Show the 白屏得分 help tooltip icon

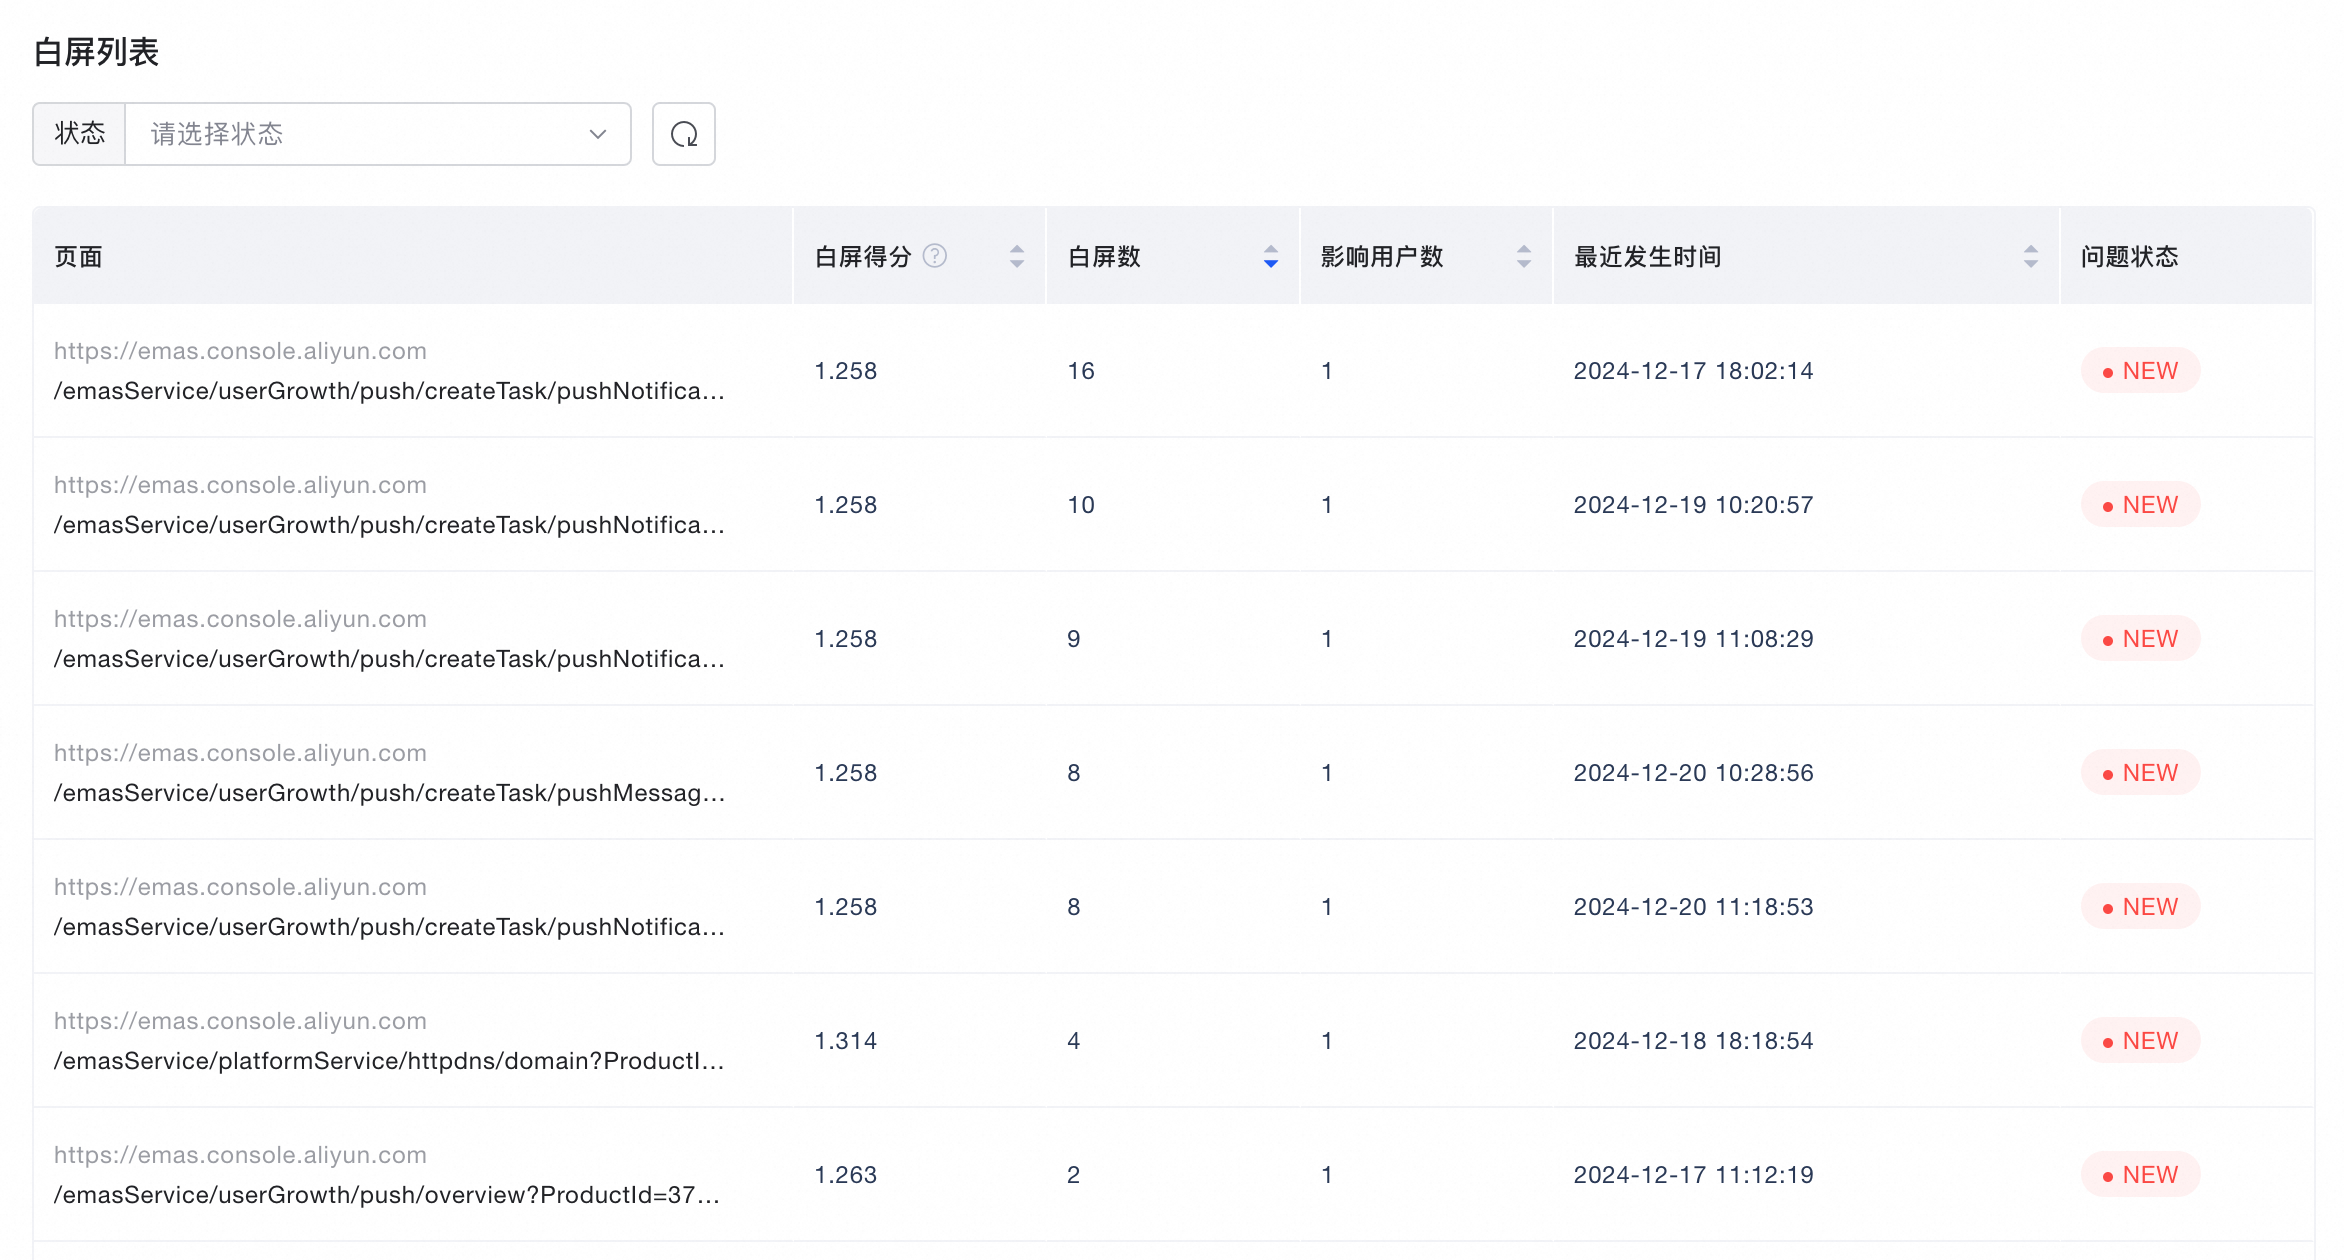click(935, 256)
